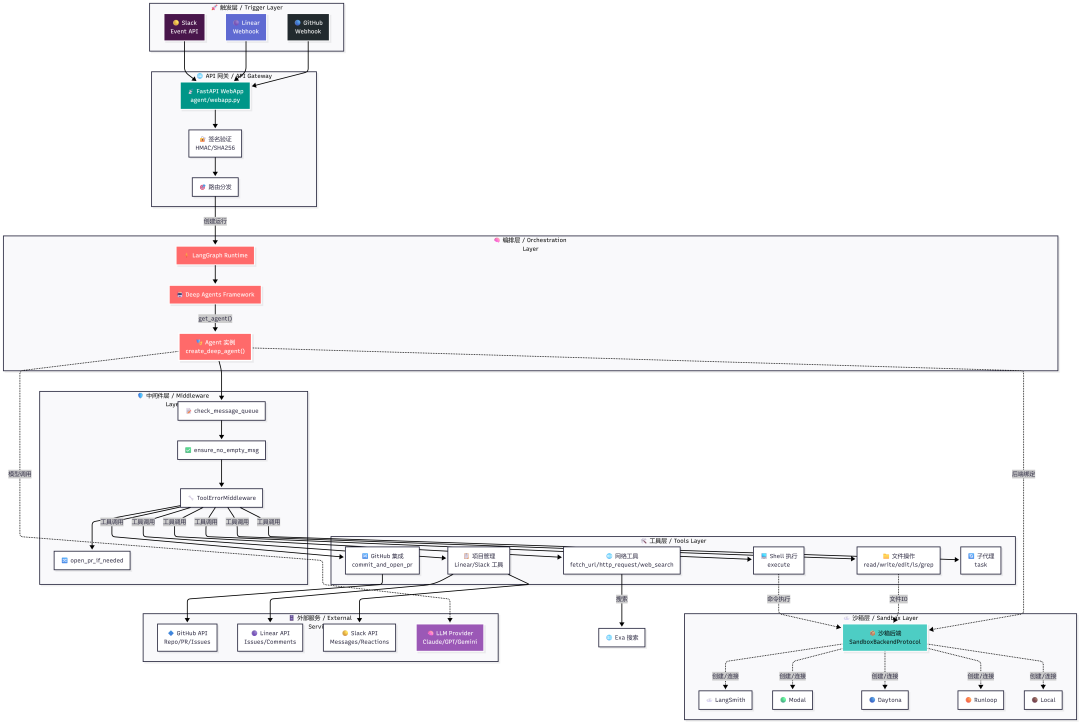Click the 中间件层 / Middleware Layer title
1080x723 pixels.
click(174, 399)
